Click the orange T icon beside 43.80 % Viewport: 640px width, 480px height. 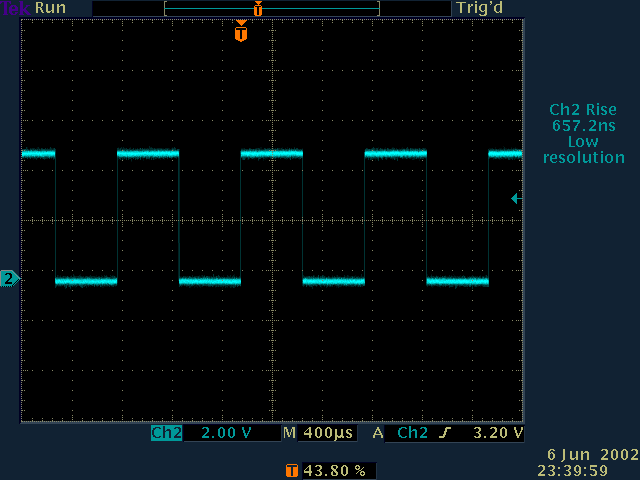291,469
